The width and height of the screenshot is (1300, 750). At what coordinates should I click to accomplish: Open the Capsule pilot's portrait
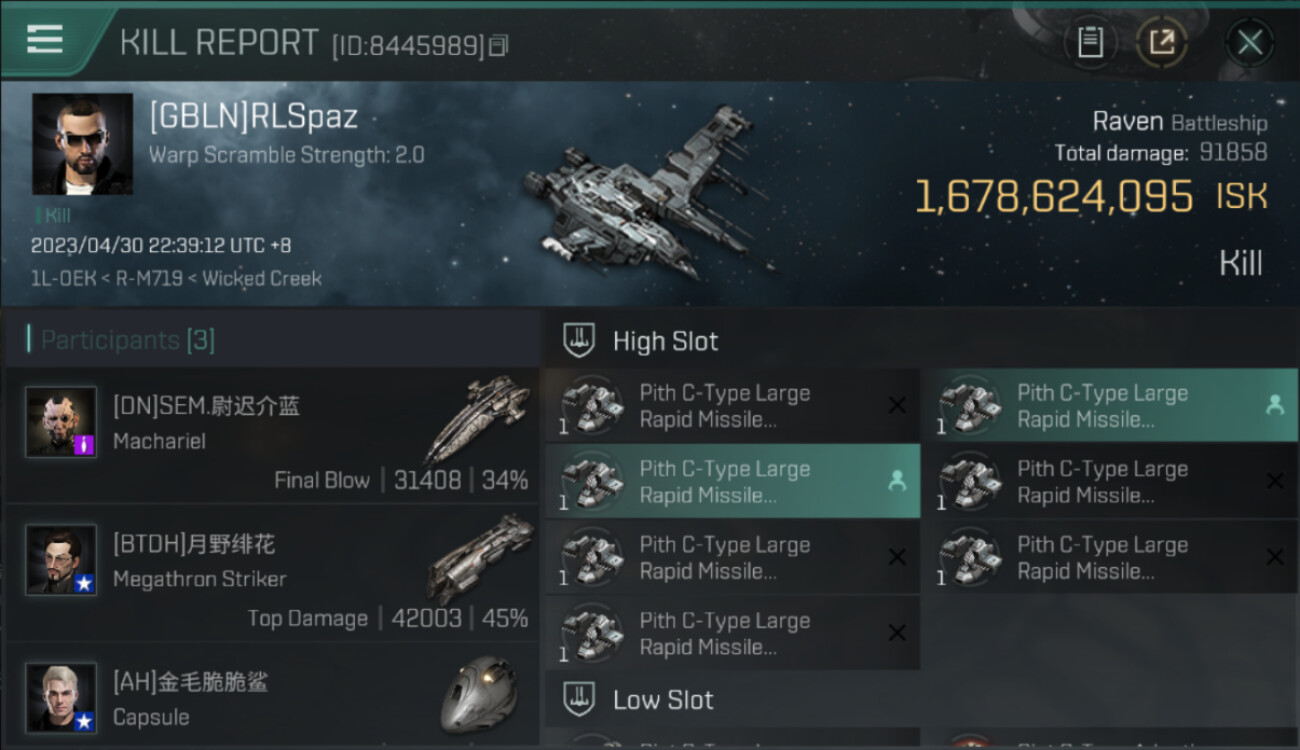61,697
